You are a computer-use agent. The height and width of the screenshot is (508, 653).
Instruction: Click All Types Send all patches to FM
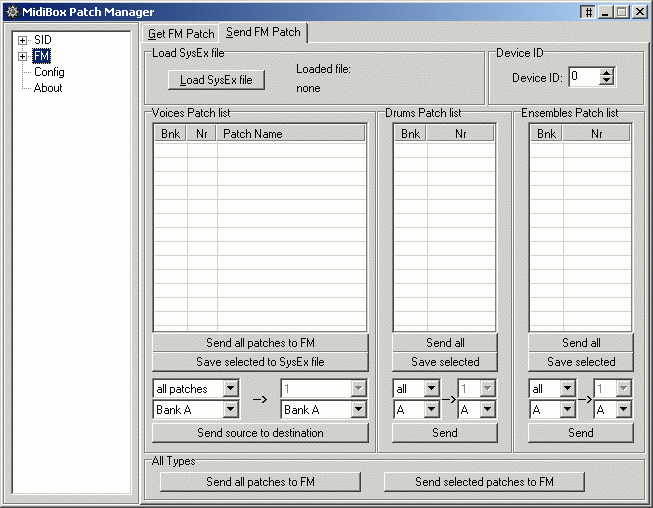click(260, 482)
